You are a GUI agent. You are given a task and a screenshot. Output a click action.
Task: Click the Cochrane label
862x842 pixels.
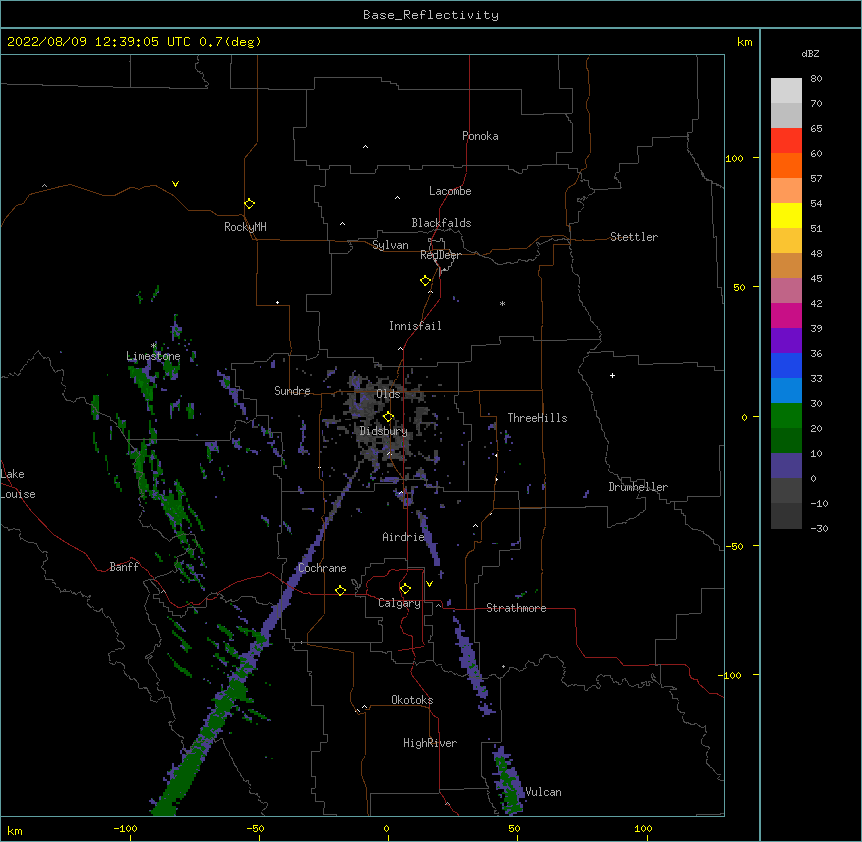322,568
